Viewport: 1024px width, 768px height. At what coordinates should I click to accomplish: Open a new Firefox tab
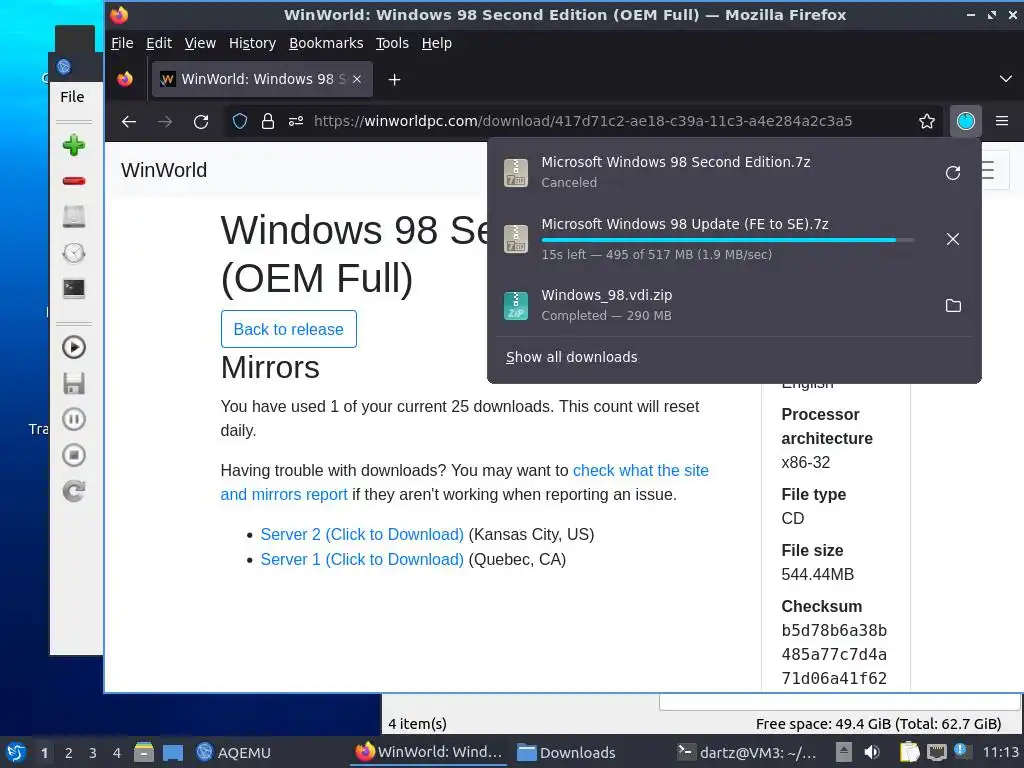(x=394, y=80)
